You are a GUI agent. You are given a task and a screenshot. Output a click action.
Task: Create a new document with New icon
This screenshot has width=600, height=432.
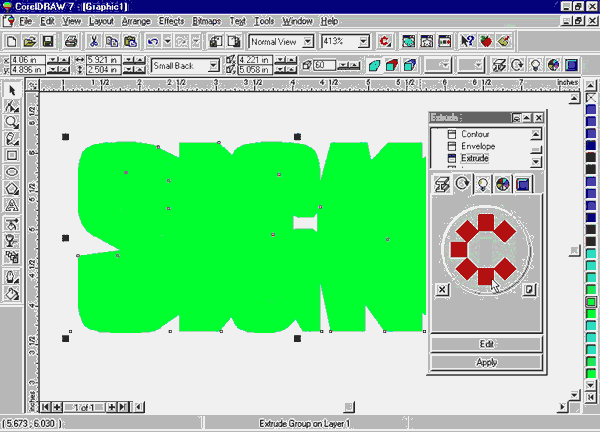(11, 41)
